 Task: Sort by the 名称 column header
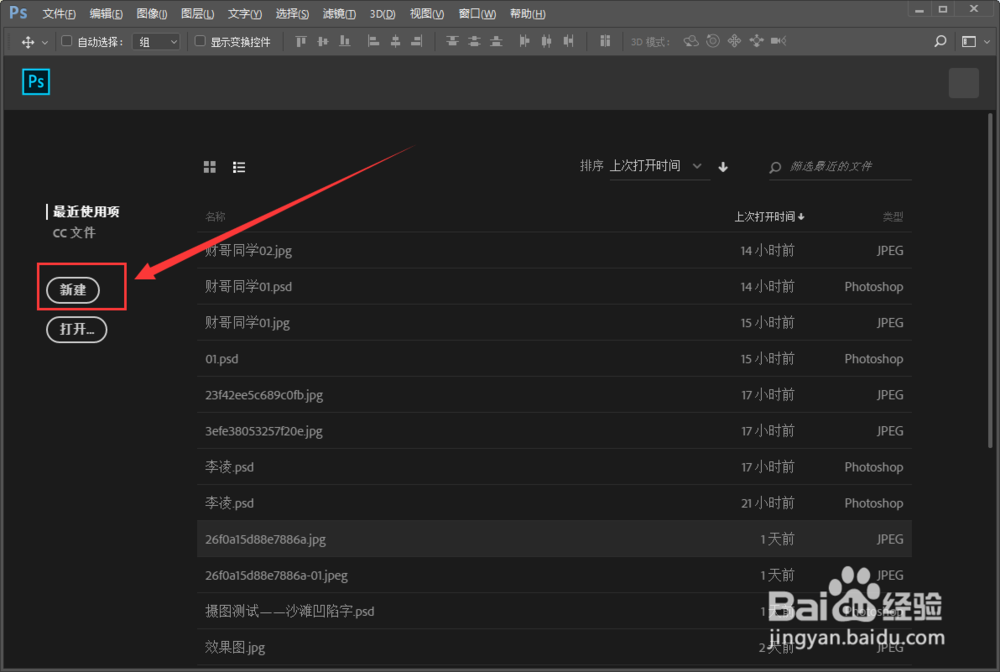tap(215, 217)
